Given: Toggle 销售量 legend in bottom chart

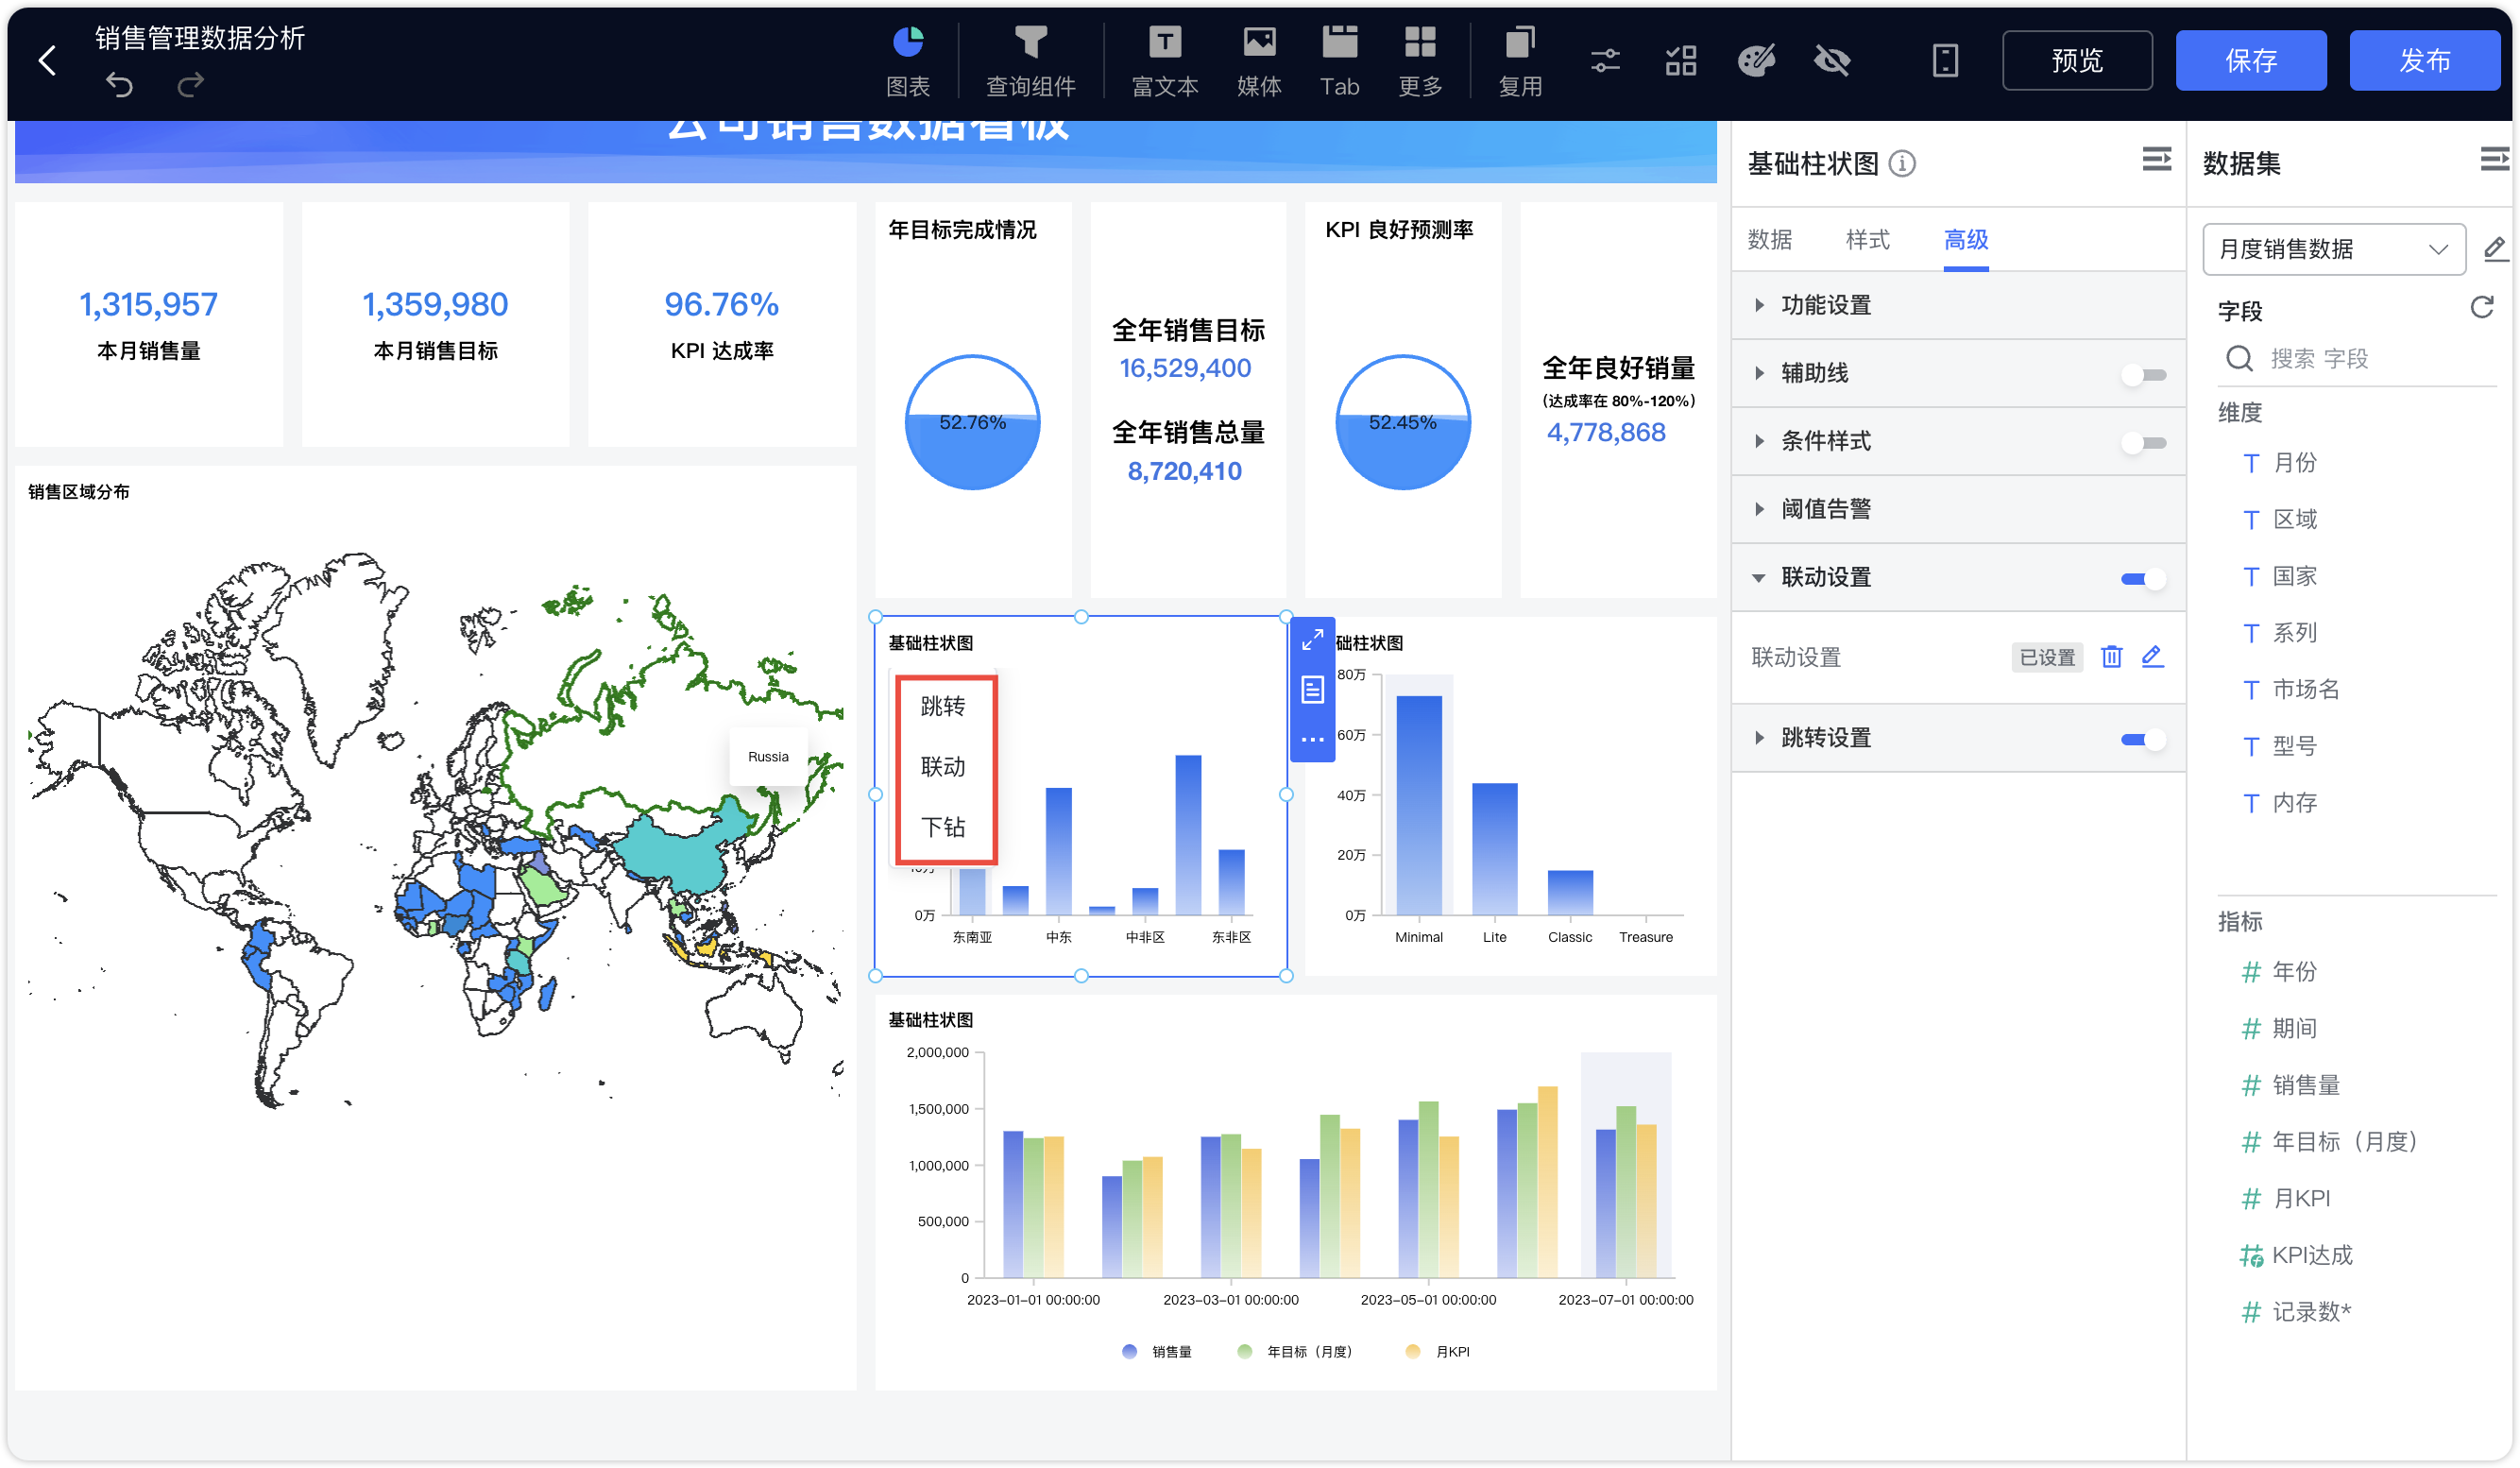Looking at the screenshot, I should click(1157, 1351).
